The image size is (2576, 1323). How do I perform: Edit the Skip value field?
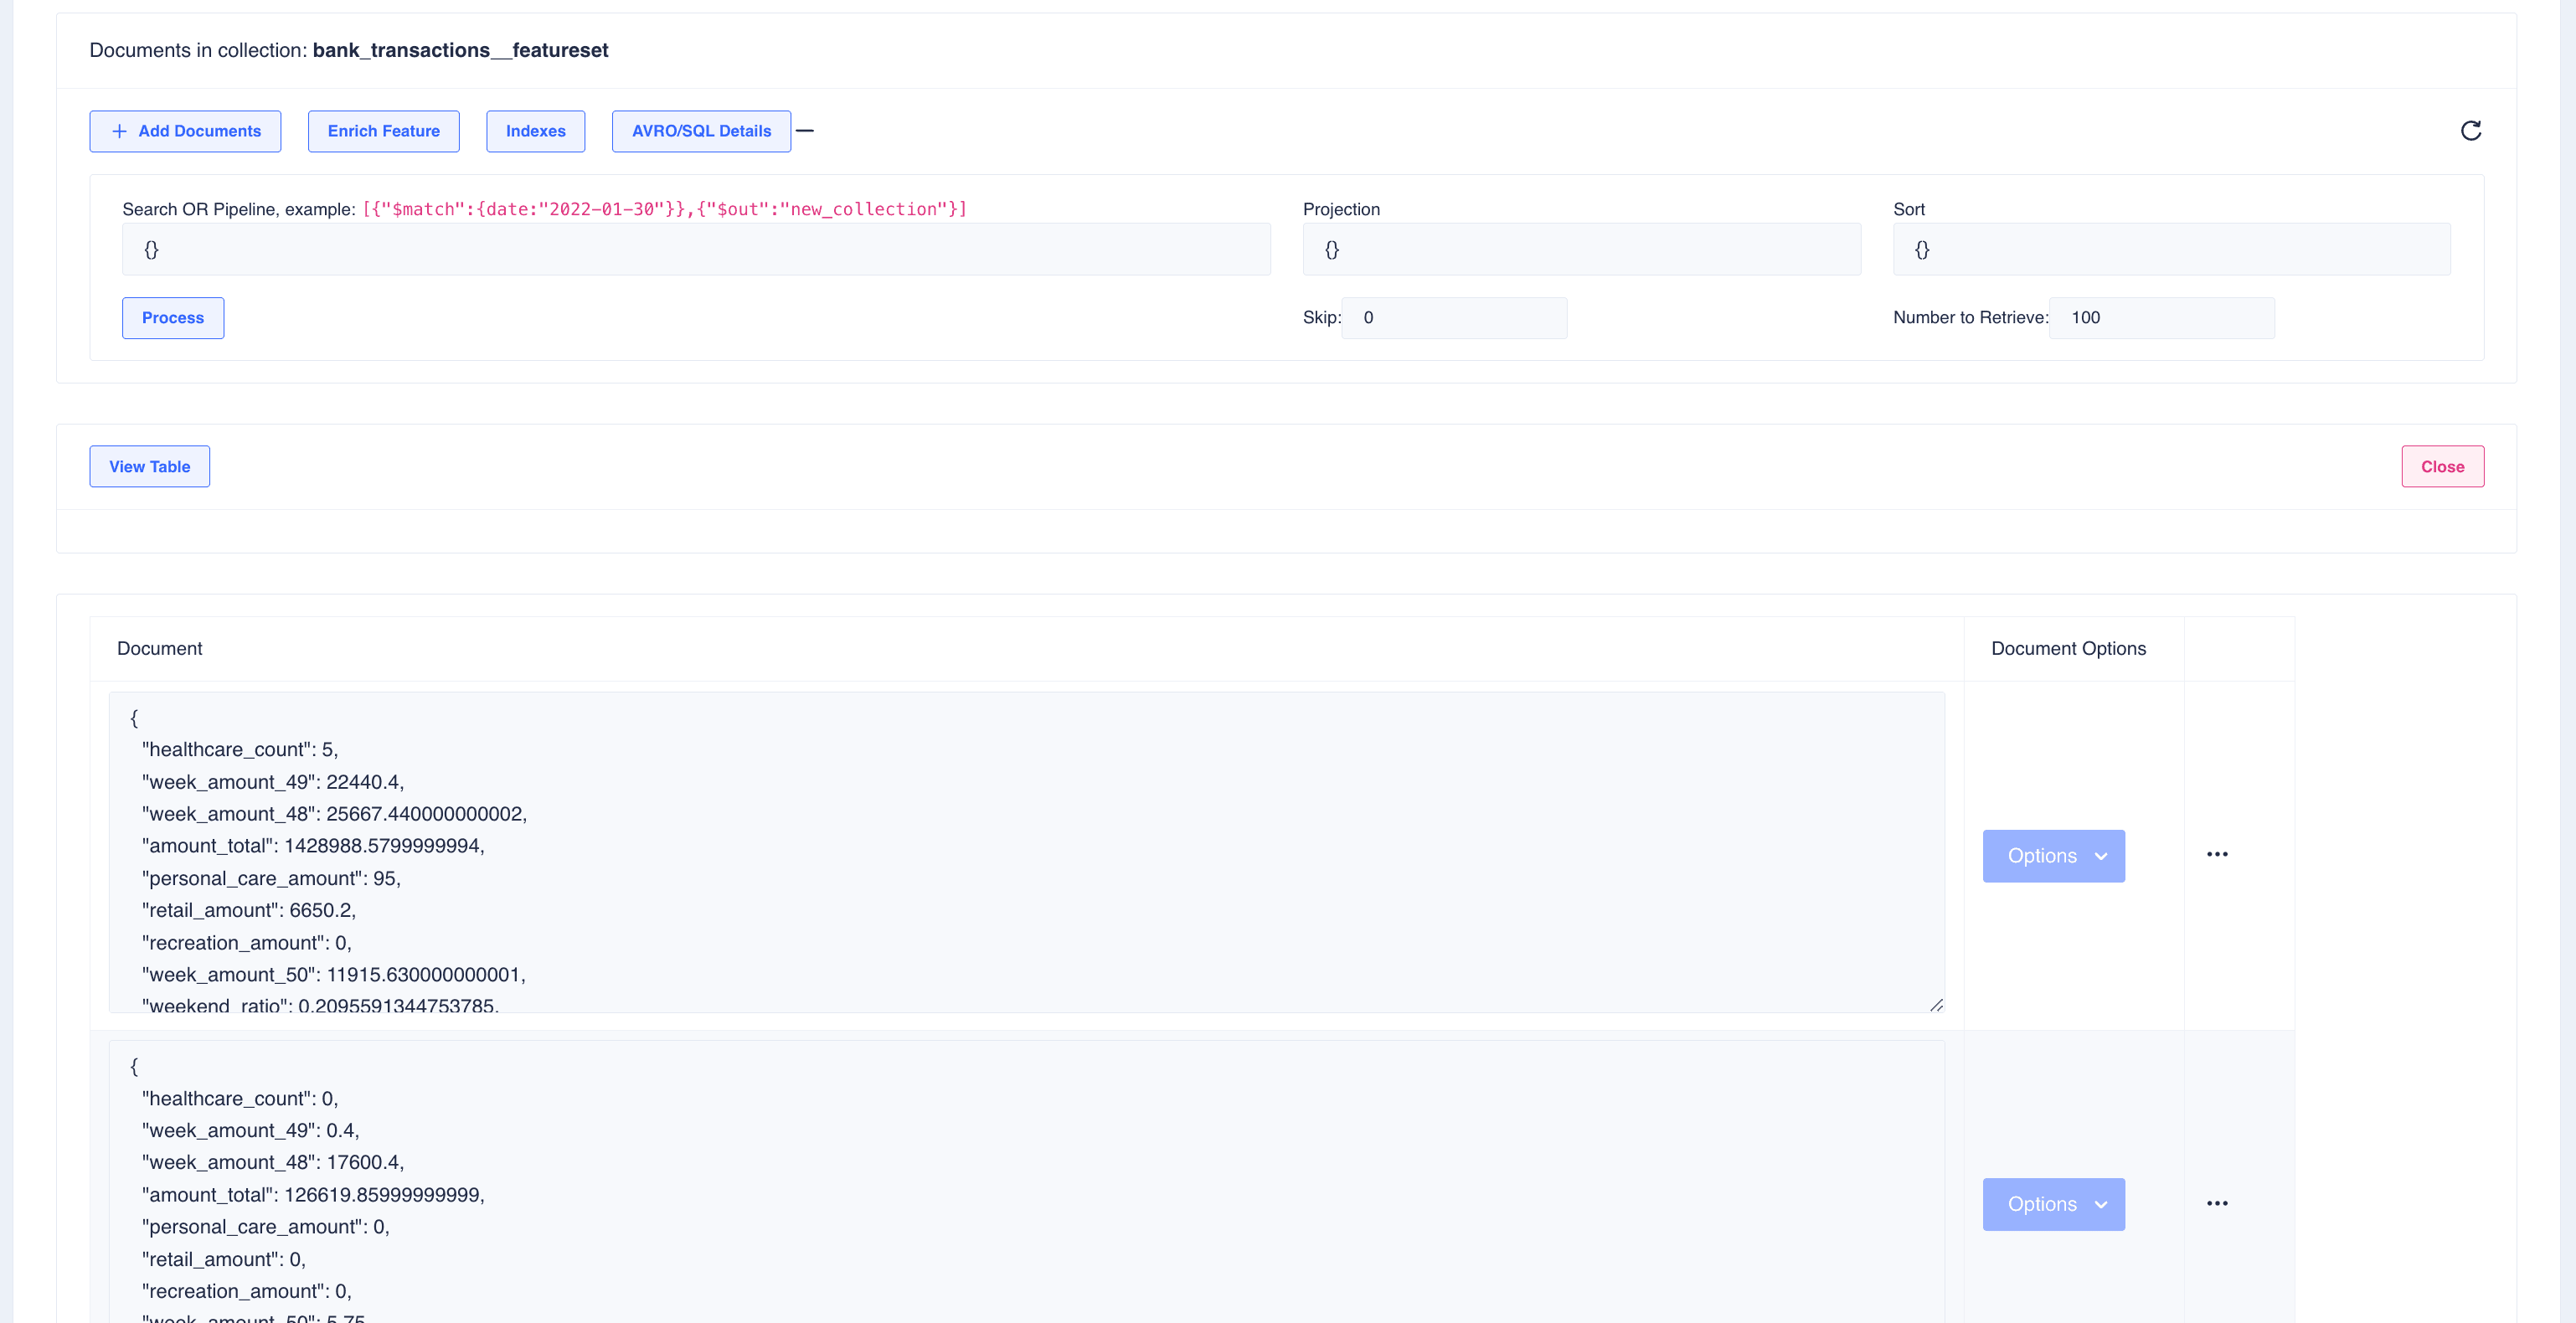click(1453, 318)
